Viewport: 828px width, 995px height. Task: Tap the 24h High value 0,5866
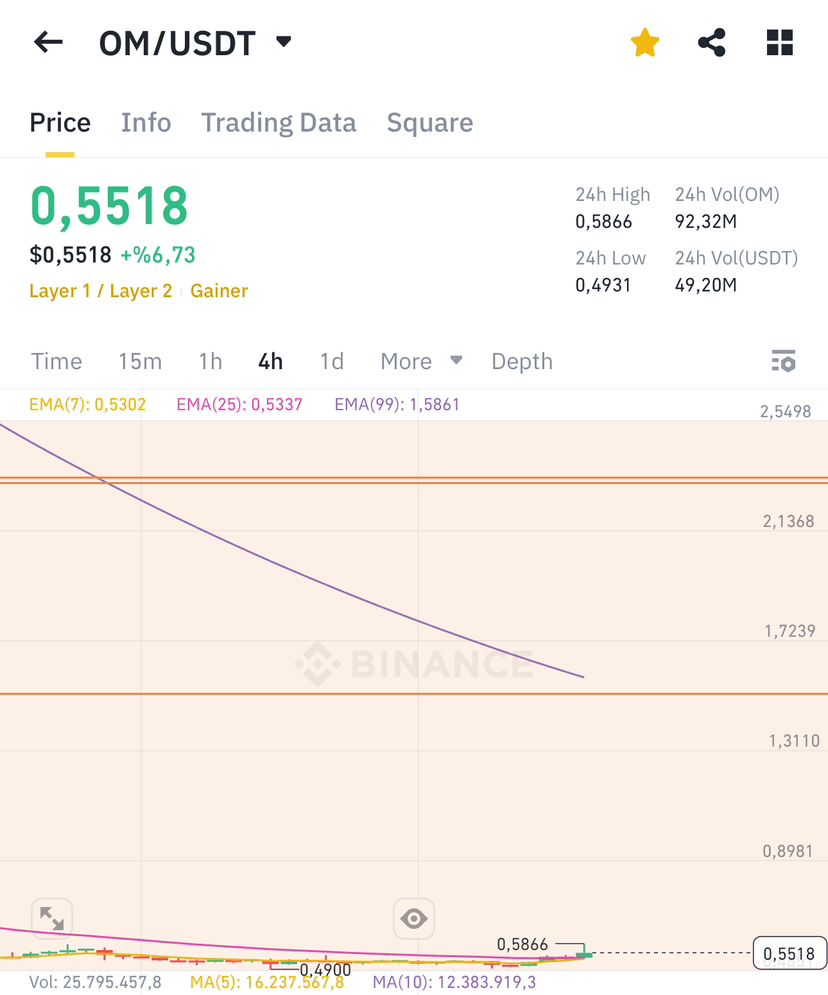pos(603,221)
